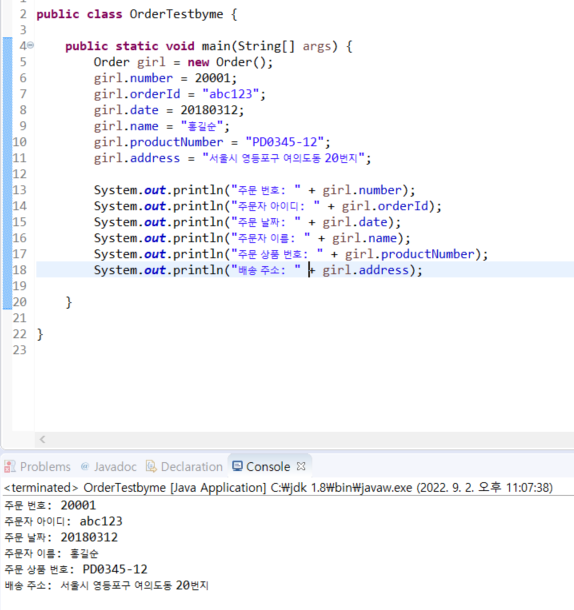Click console output line ending in abc123
This screenshot has height=610, width=574.
(x=63, y=521)
